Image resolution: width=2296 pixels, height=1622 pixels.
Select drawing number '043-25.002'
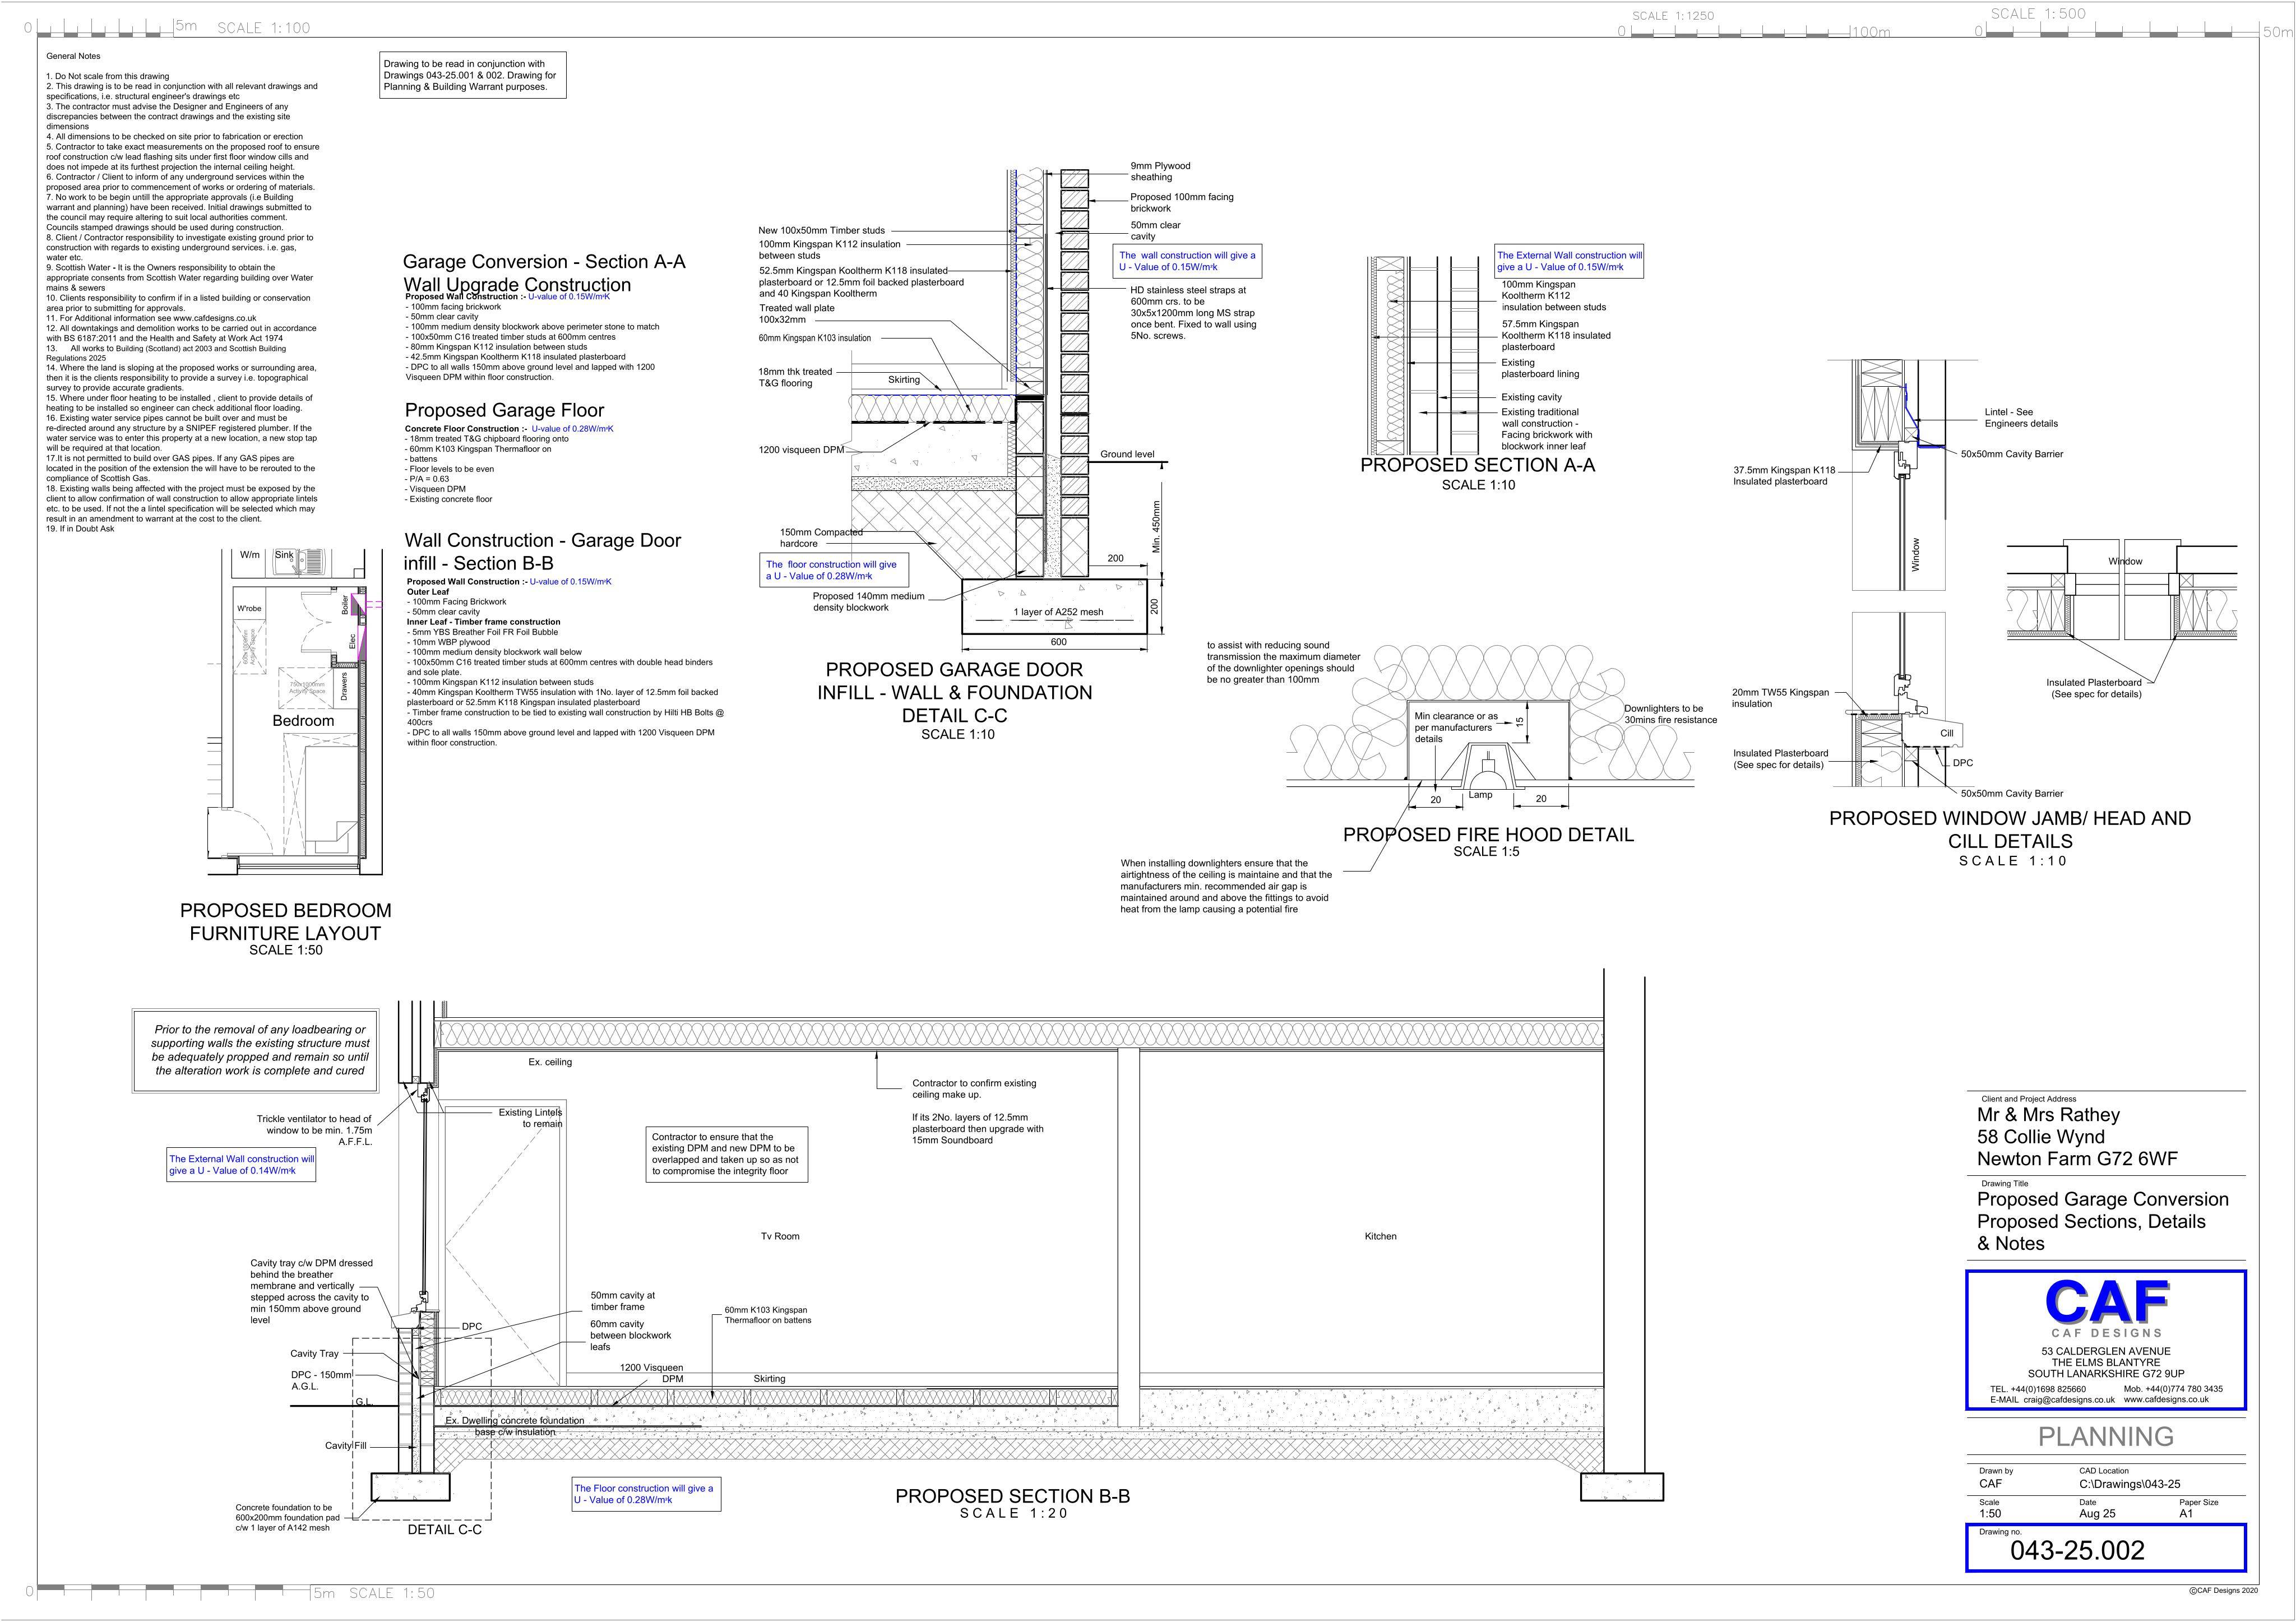[x=2077, y=1550]
